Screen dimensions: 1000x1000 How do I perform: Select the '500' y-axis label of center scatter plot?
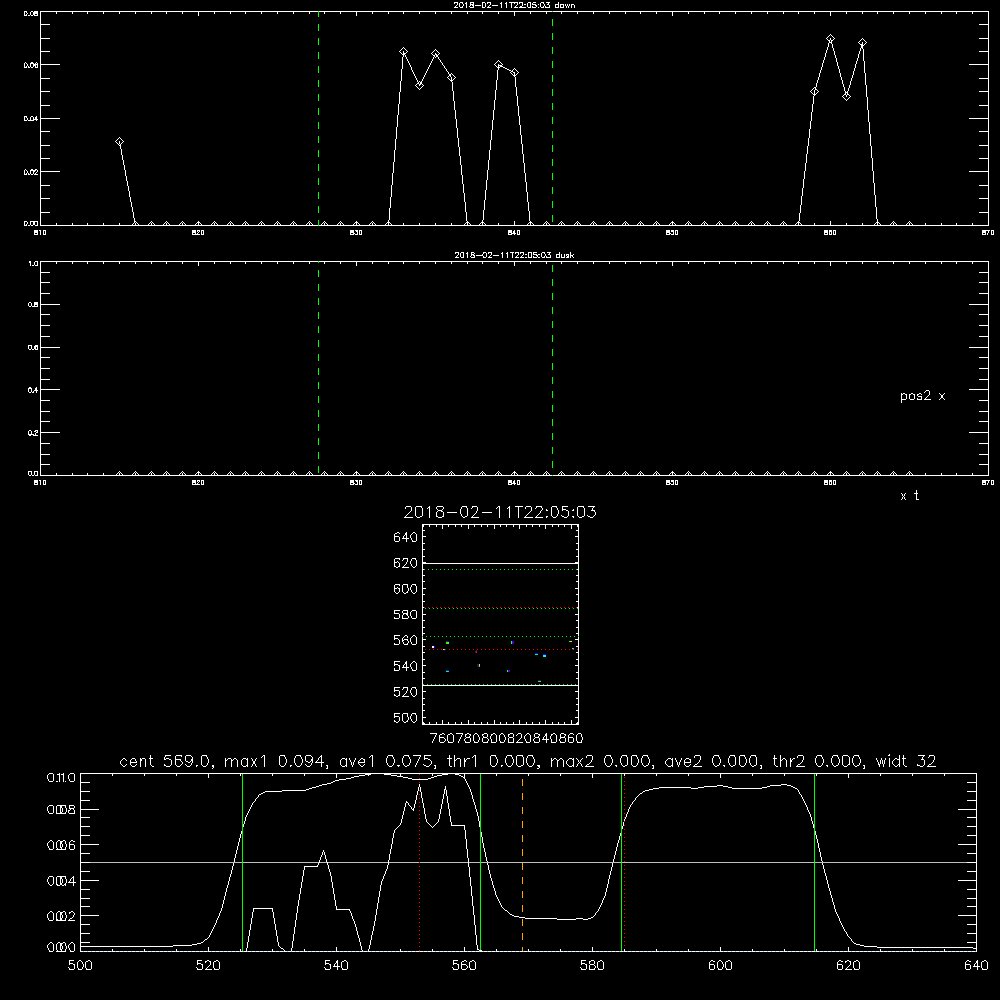(406, 718)
